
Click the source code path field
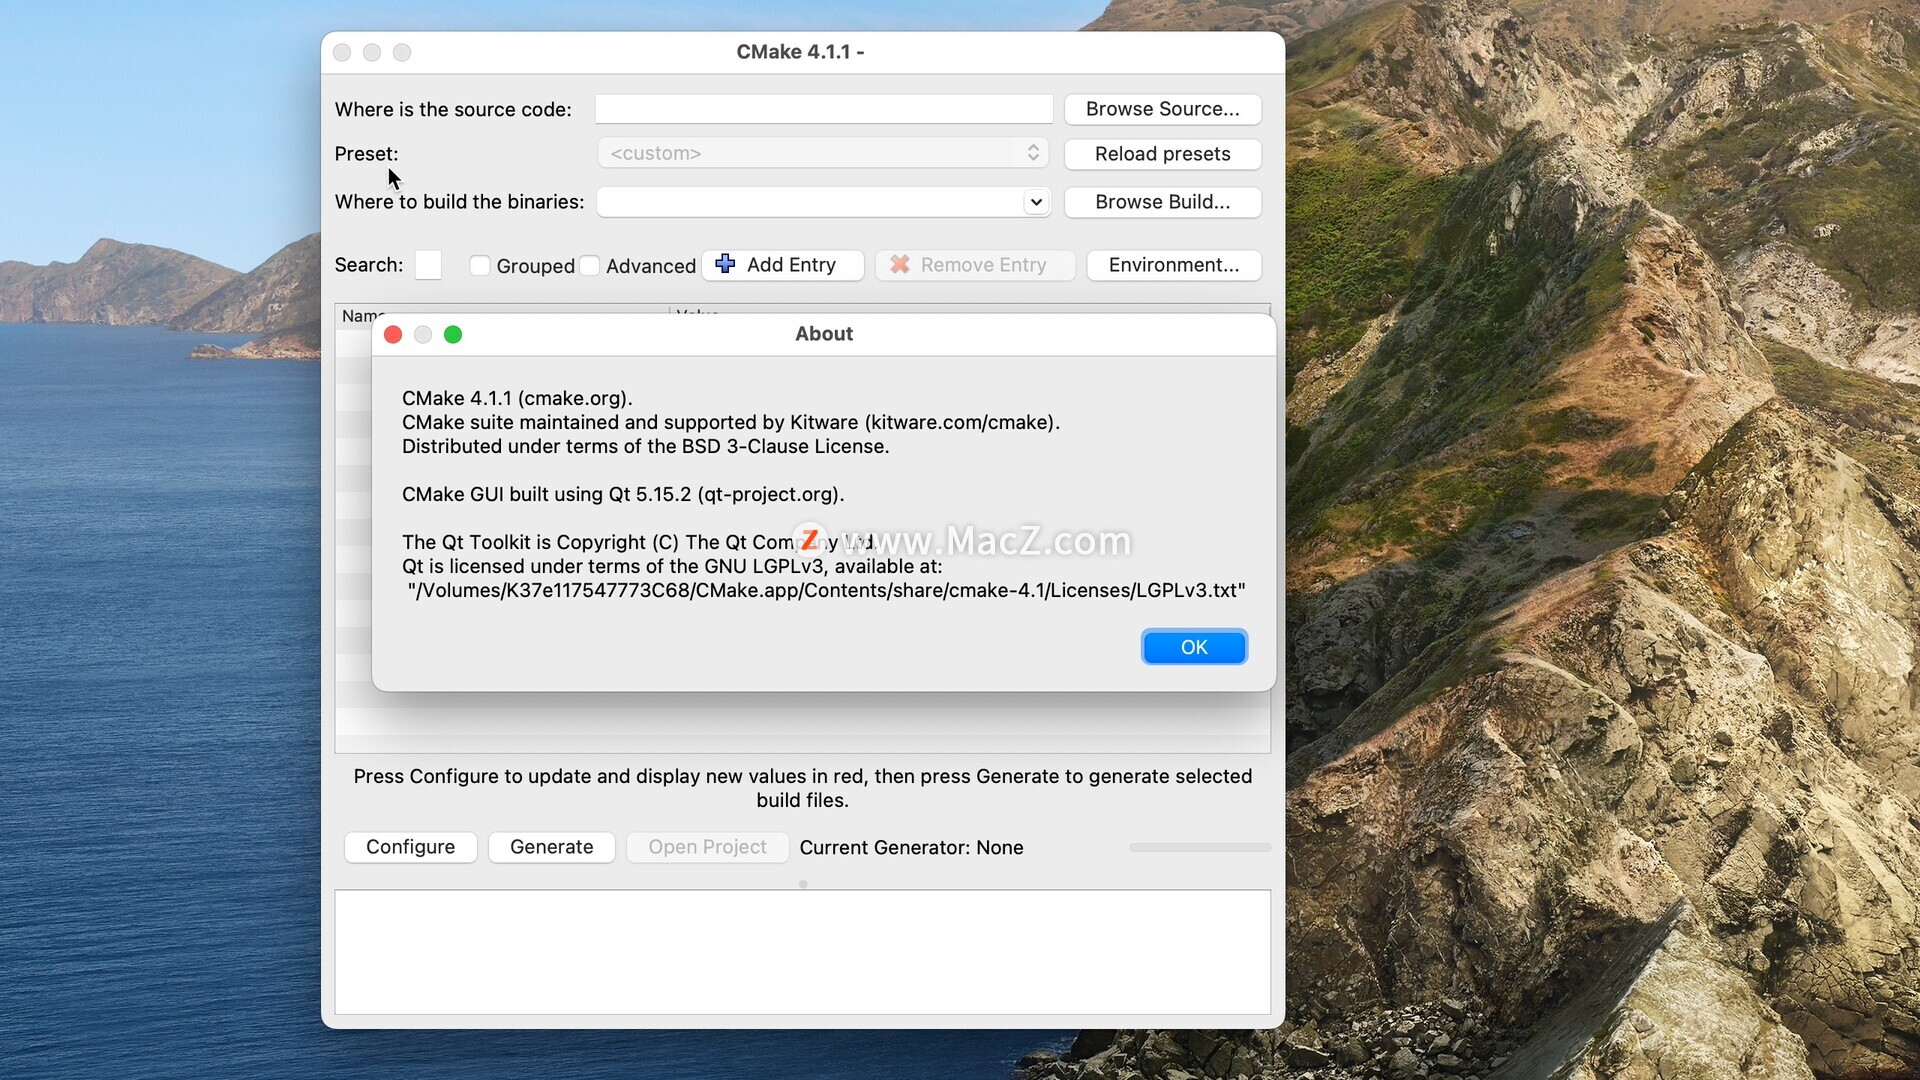824,109
